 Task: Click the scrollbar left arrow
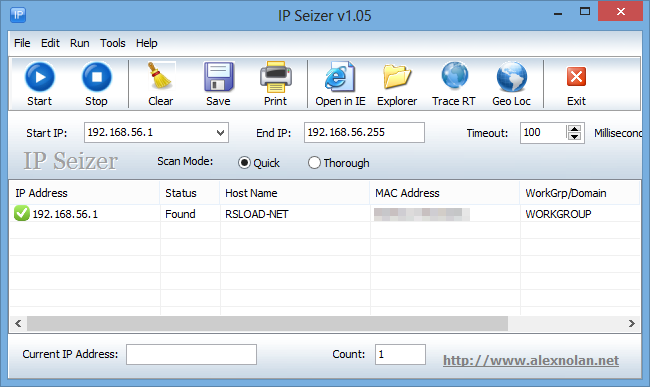(x=18, y=323)
